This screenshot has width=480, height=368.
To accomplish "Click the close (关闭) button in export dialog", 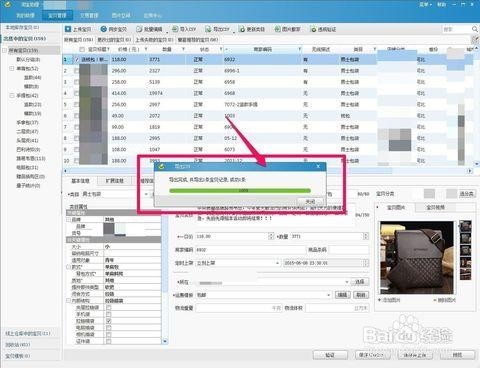I will pyautogui.click(x=310, y=201).
